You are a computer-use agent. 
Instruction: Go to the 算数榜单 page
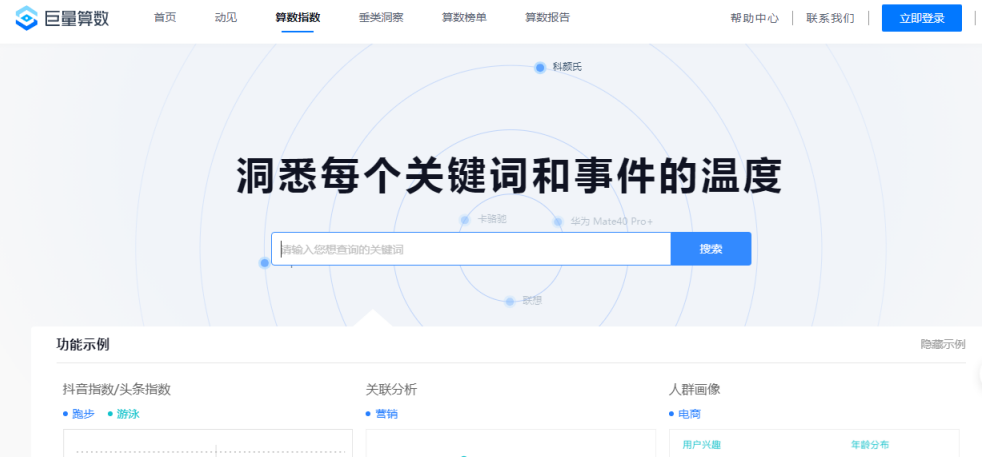click(464, 18)
